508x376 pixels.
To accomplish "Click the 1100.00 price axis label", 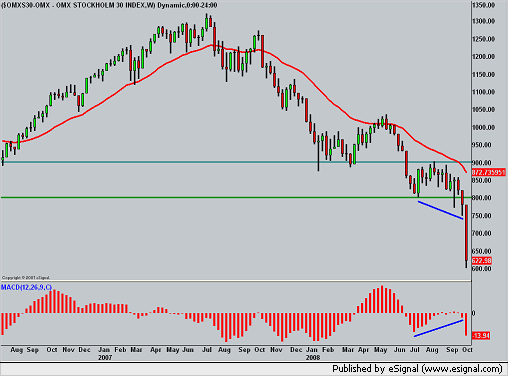I will pyautogui.click(x=483, y=92).
